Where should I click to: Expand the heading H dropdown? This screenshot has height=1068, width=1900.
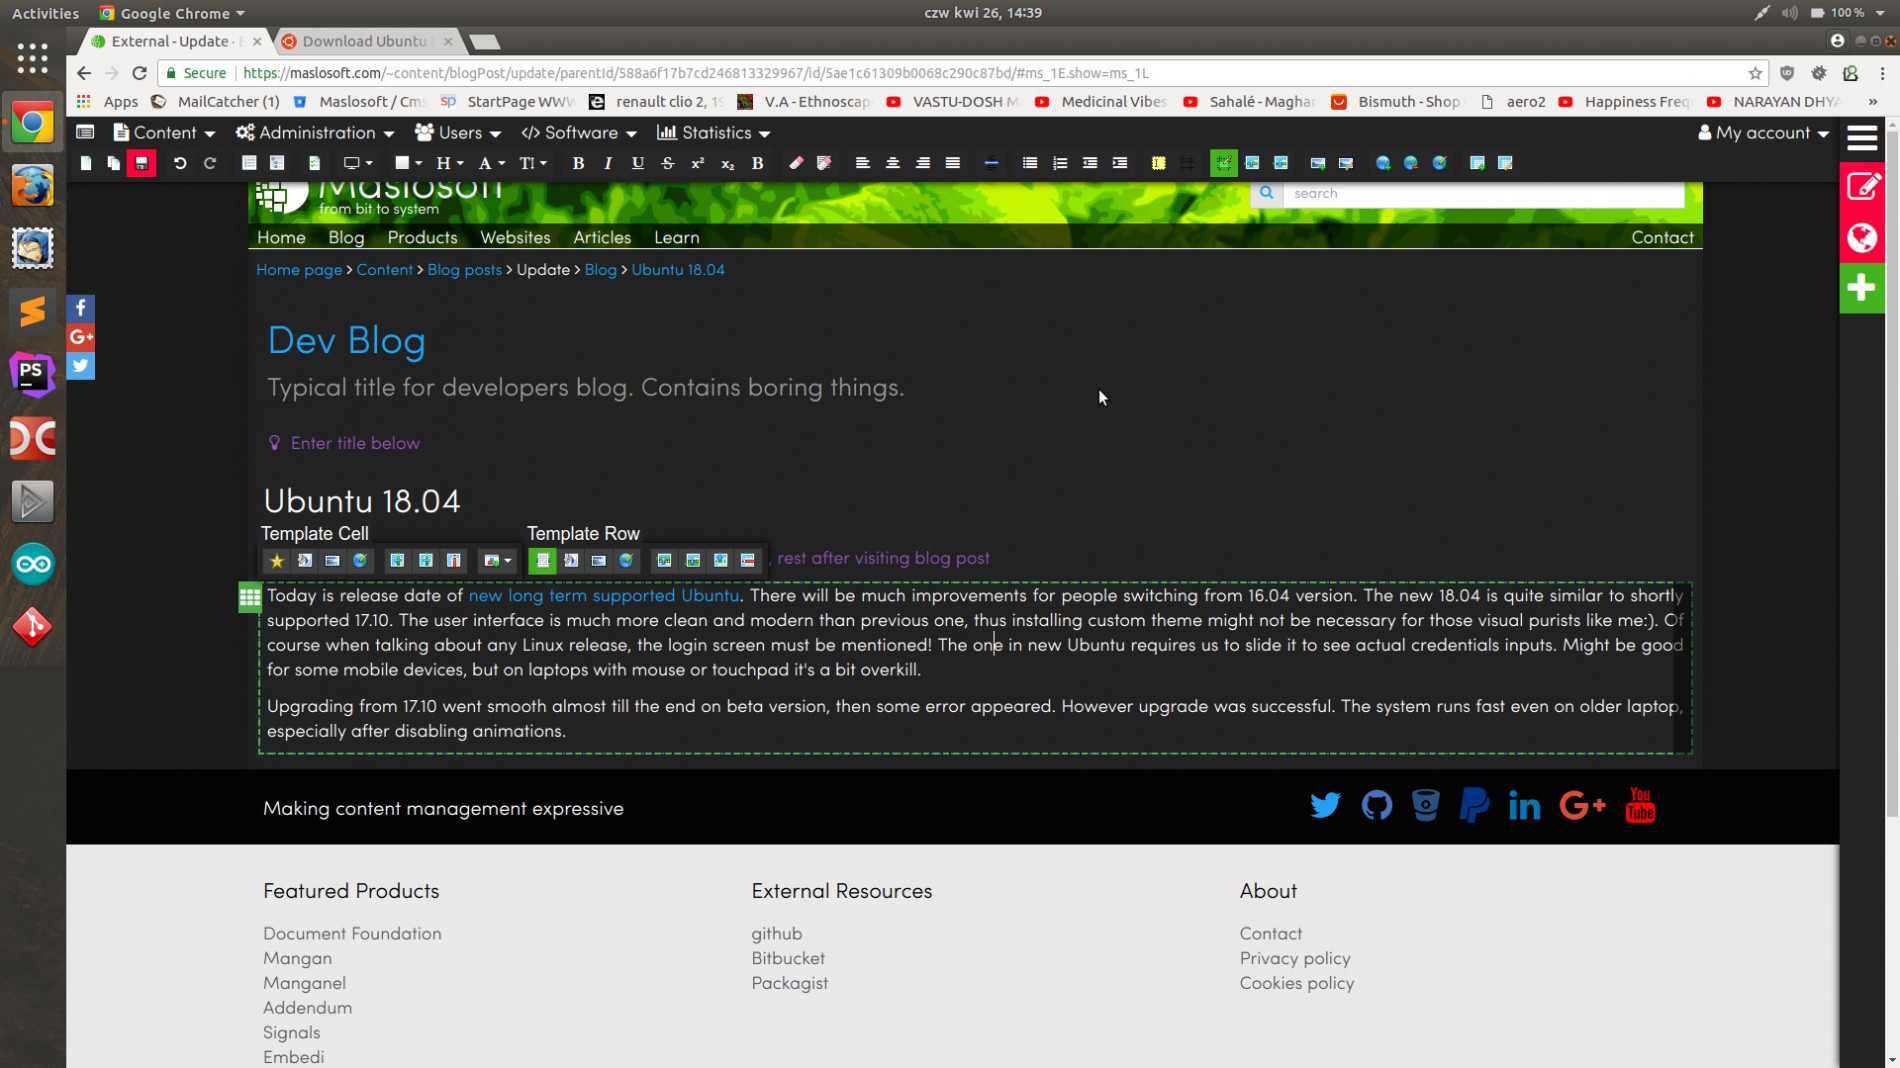click(449, 163)
